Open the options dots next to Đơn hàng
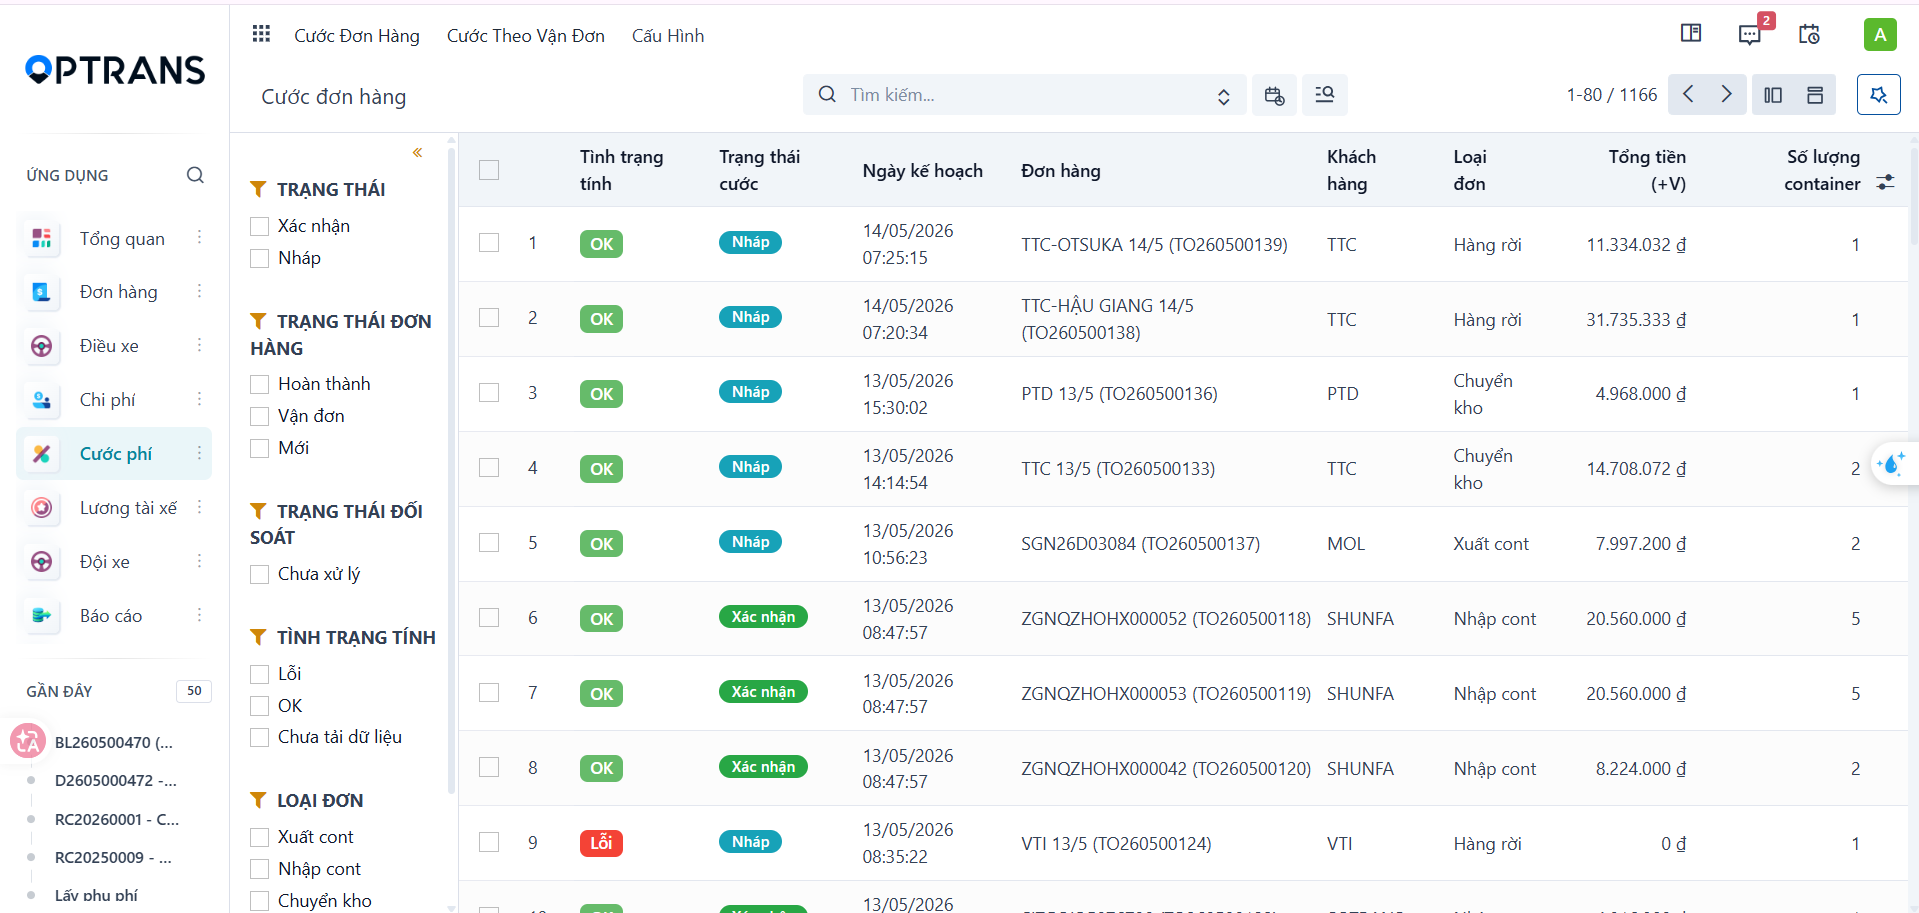The image size is (1919, 913). coord(199,292)
